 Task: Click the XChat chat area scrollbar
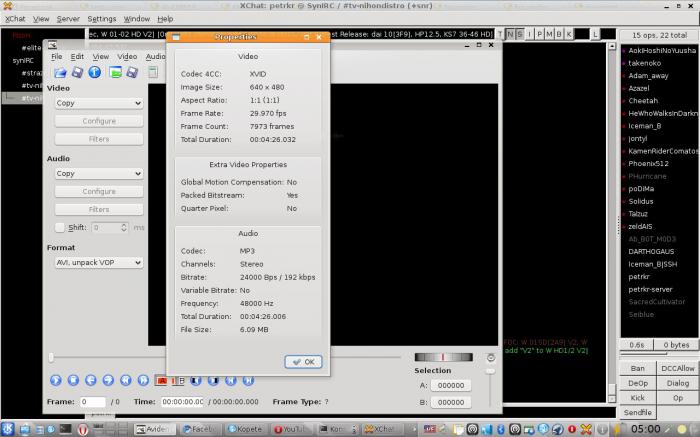[612, 222]
